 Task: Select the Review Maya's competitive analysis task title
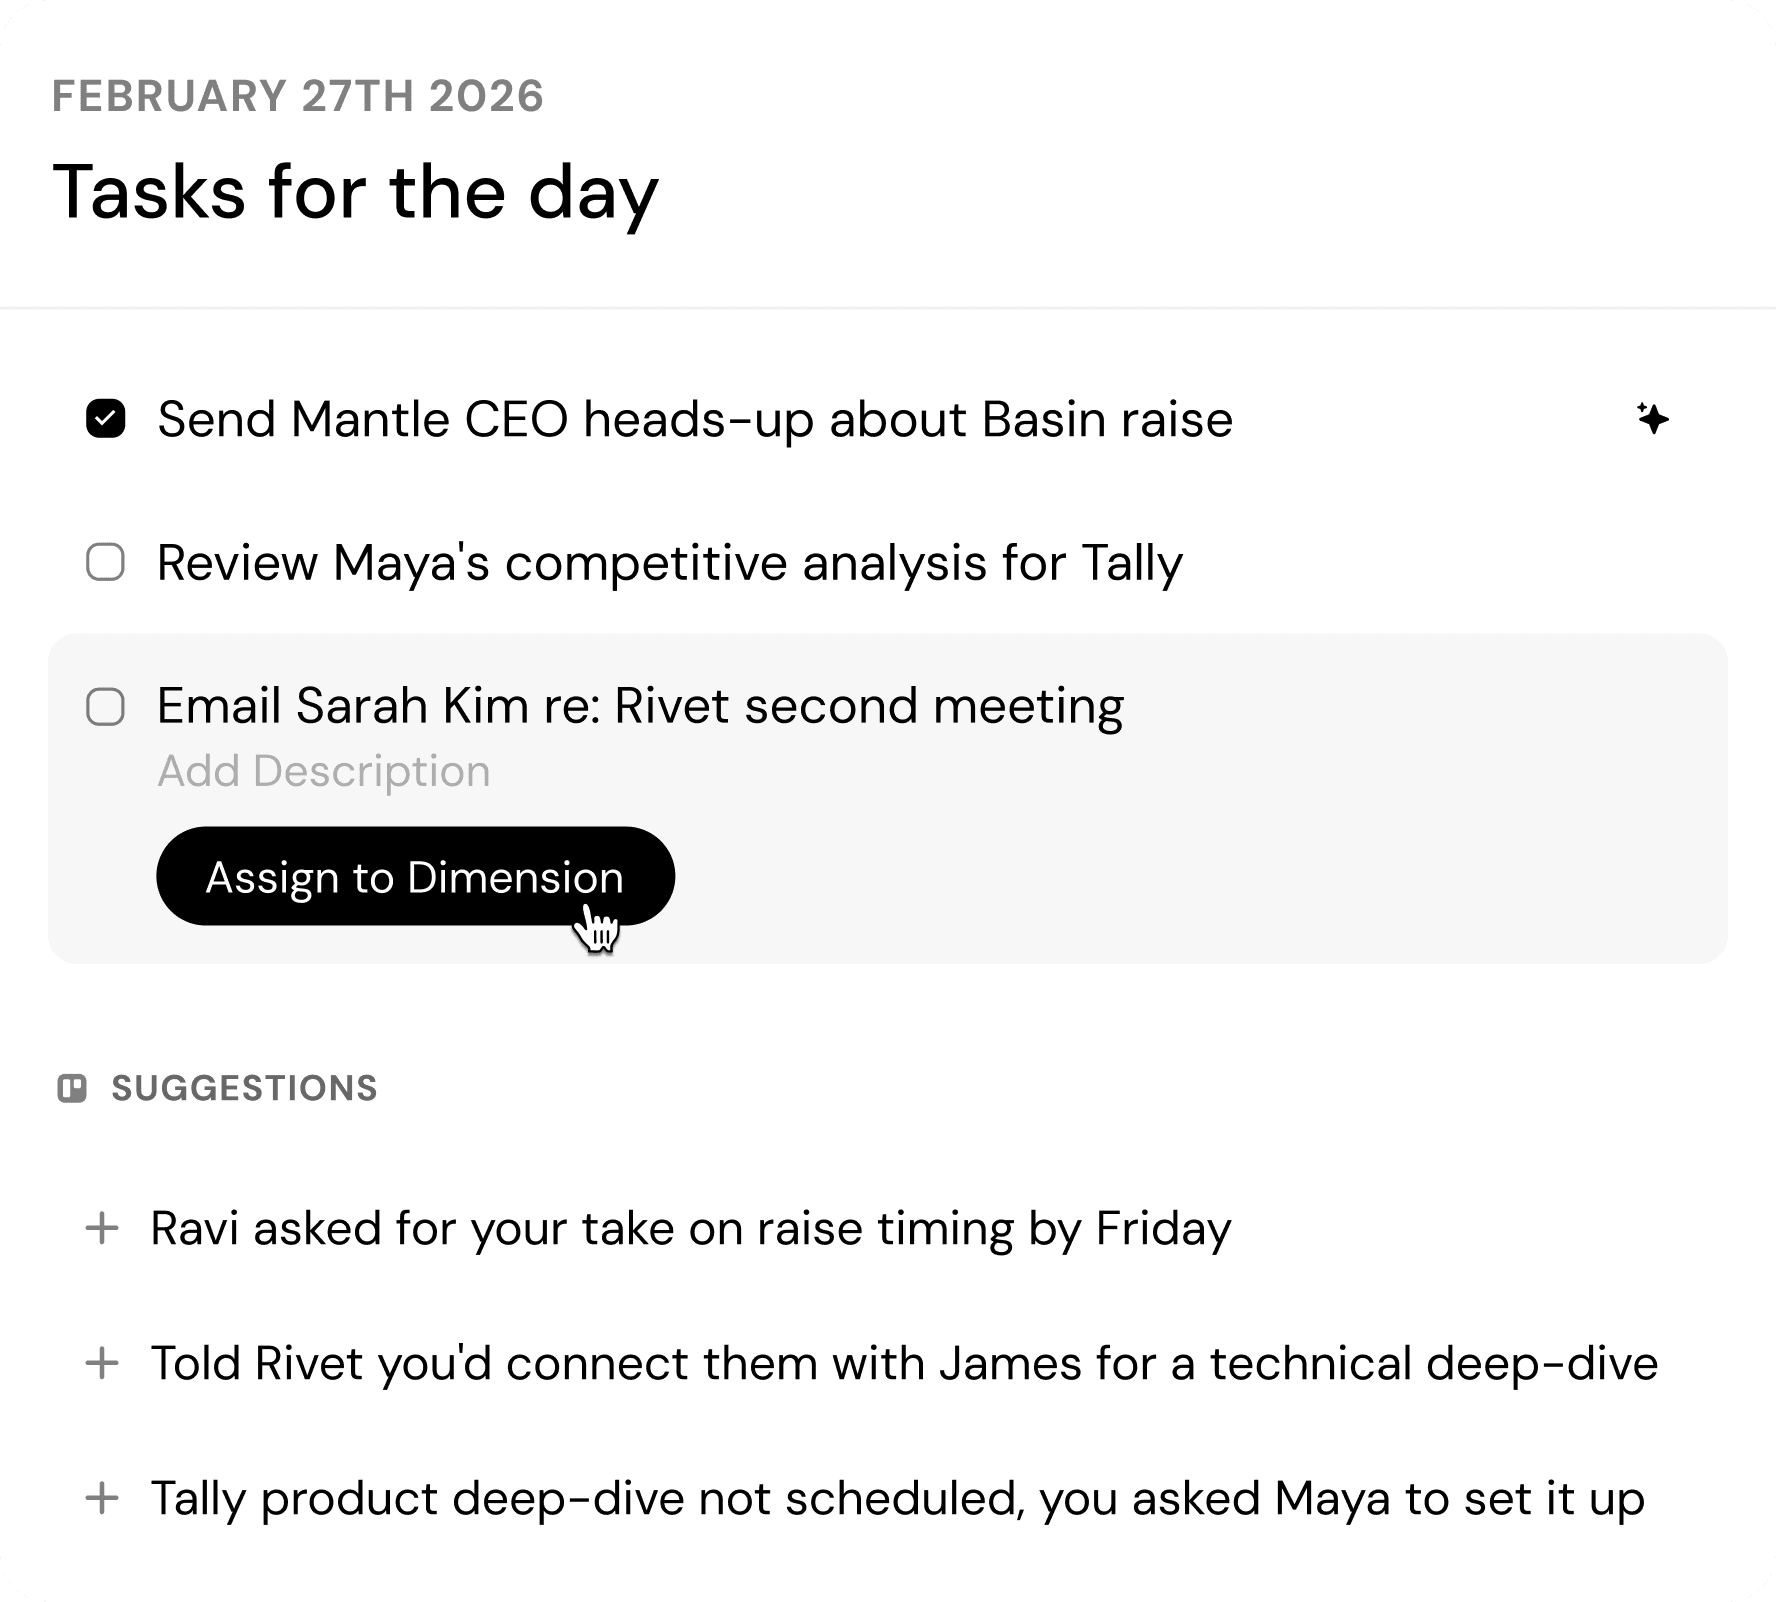click(x=669, y=562)
